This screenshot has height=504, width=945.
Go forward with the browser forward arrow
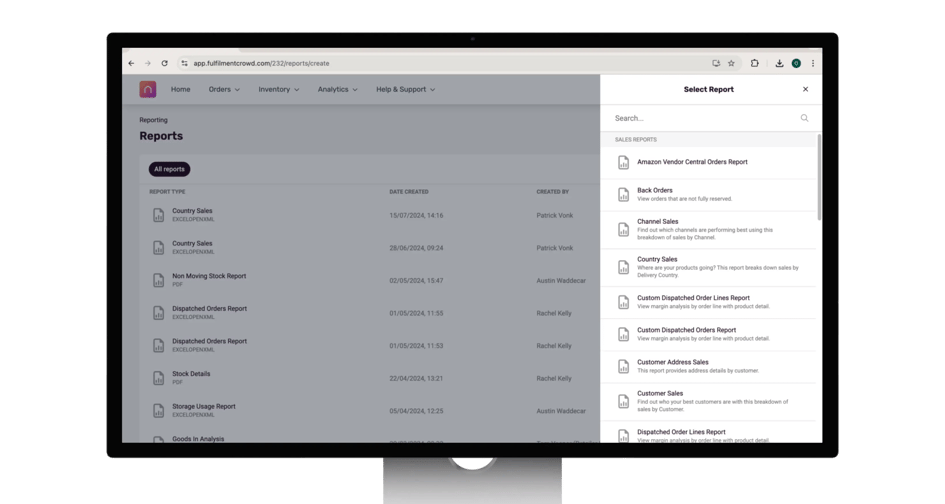point(148,63)
